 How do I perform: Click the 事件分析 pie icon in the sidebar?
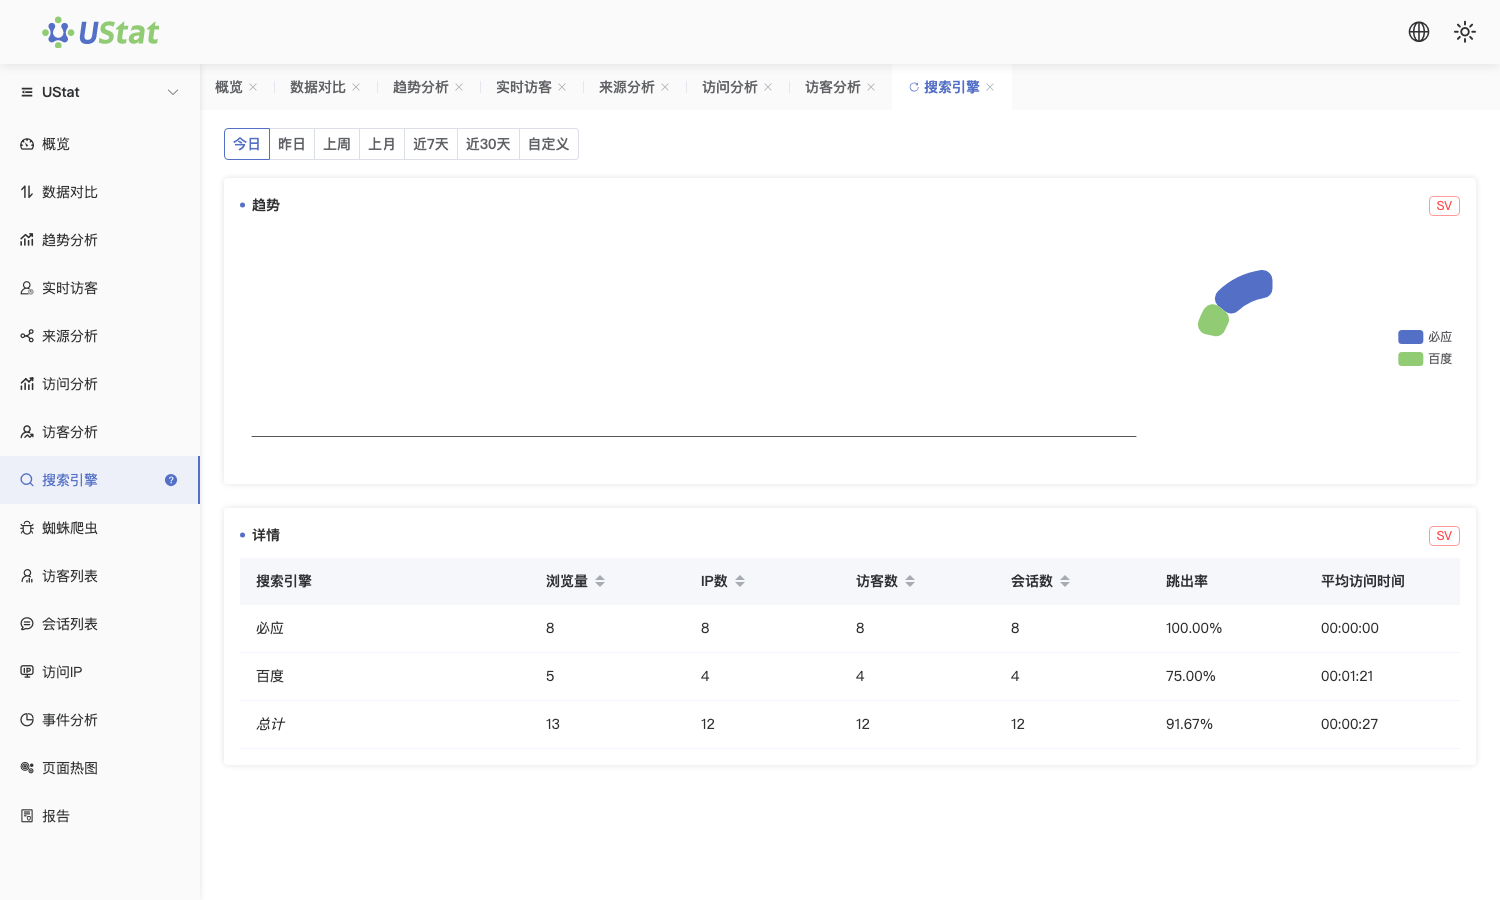click(27, 720)
